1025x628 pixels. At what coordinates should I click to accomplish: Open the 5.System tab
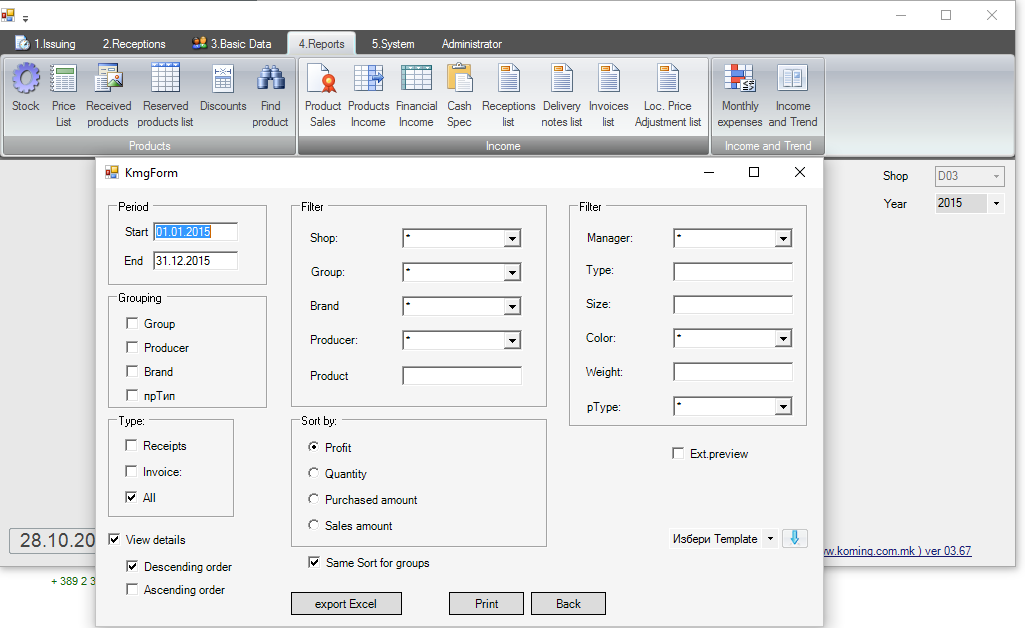pos(393,44)
